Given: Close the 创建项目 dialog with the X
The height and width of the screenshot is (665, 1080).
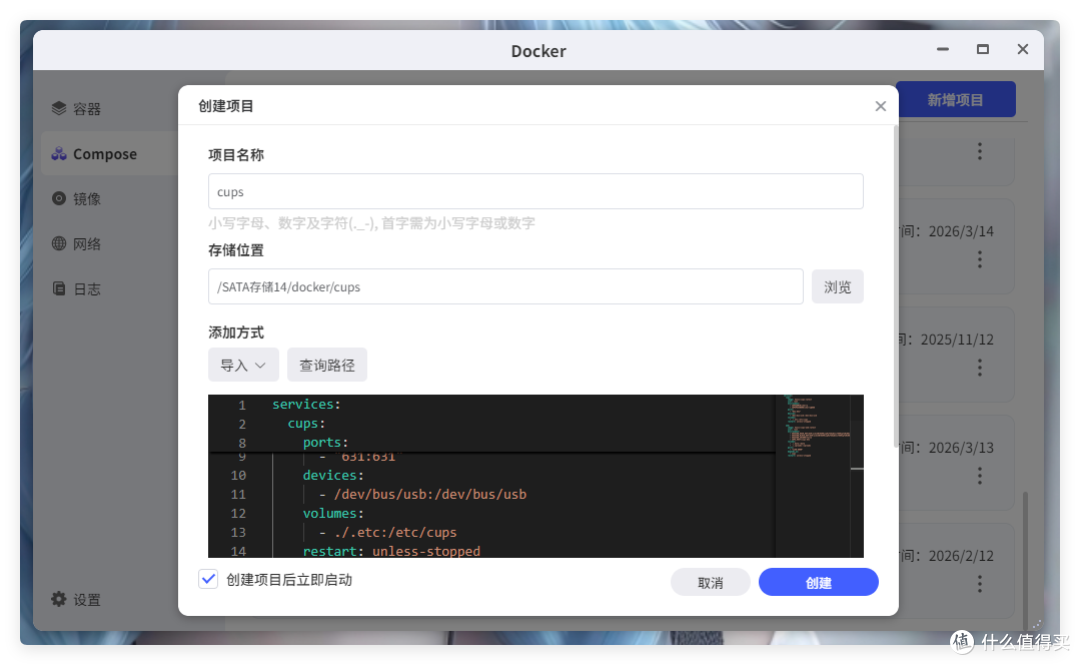Looking at the screenshot, I should 880,105.
